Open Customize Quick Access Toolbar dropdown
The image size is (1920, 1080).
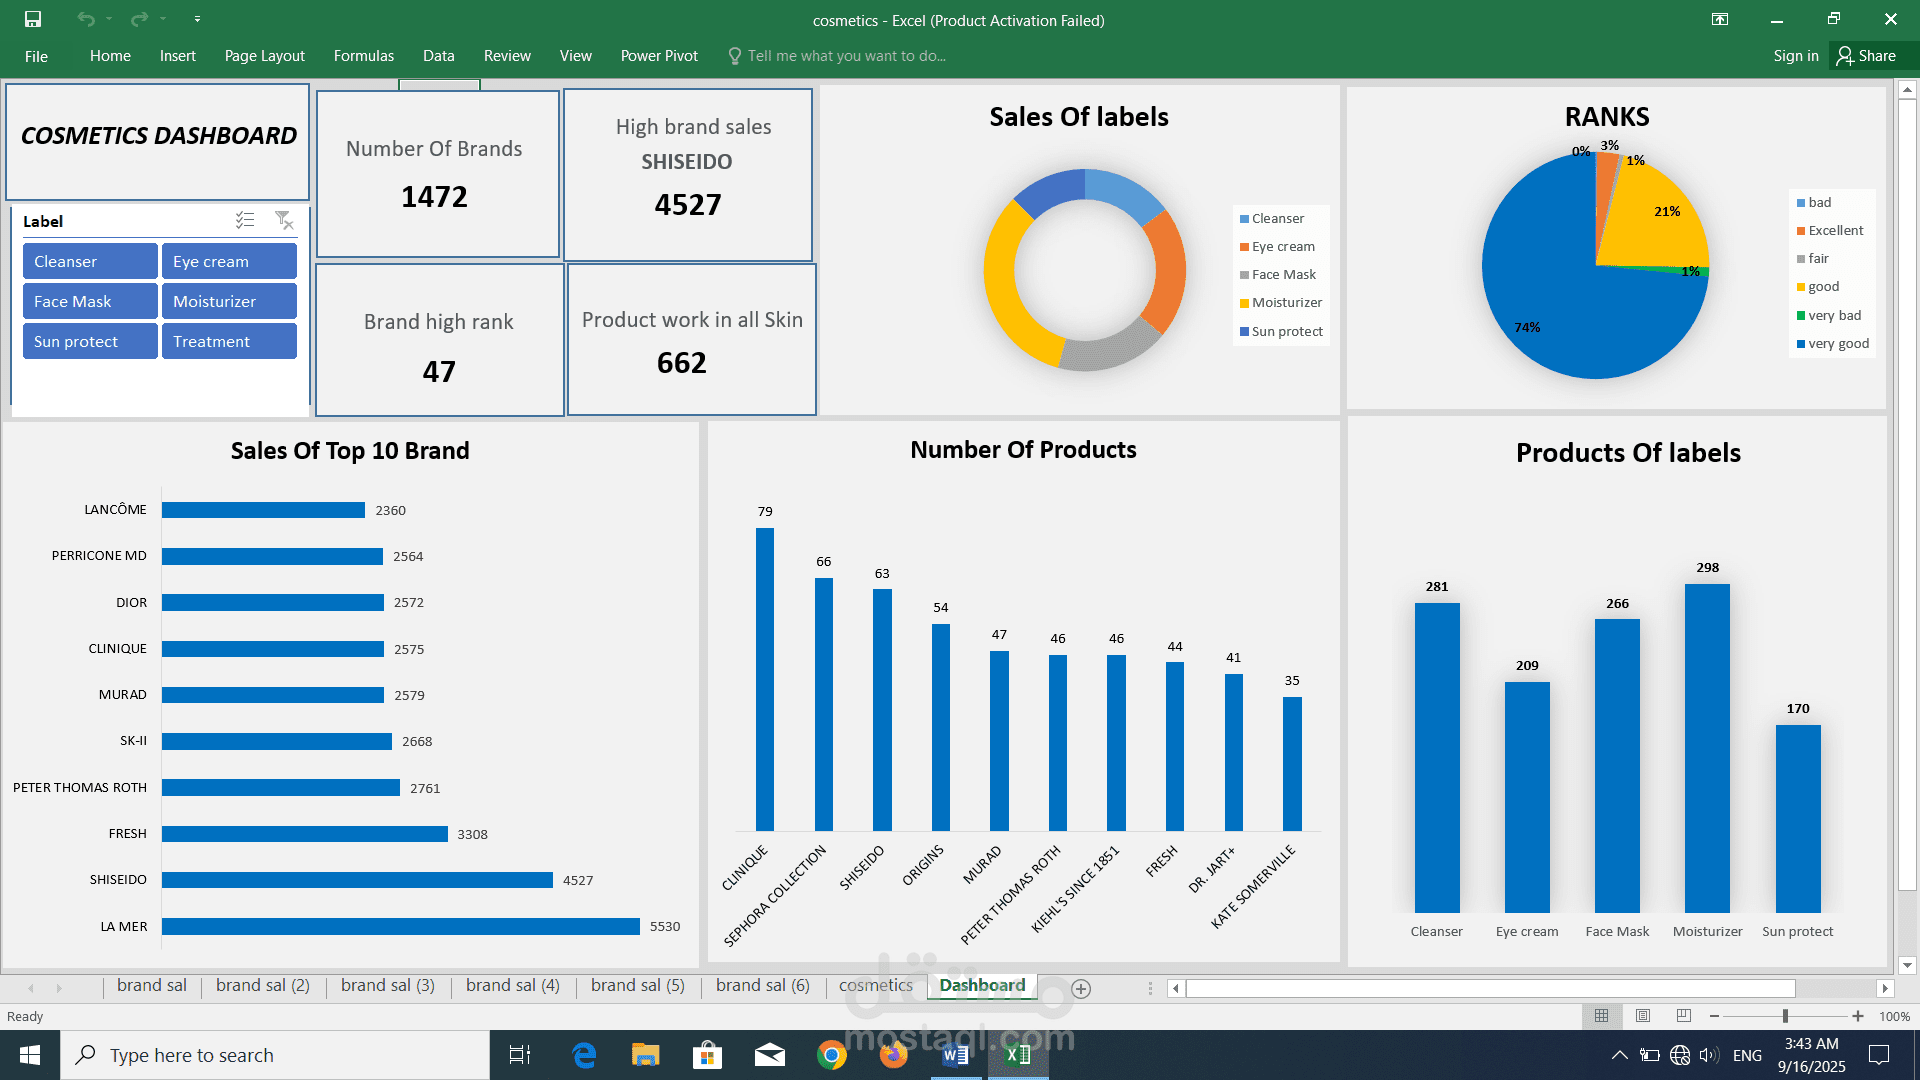pyautogui.click(x=197, y=19)
